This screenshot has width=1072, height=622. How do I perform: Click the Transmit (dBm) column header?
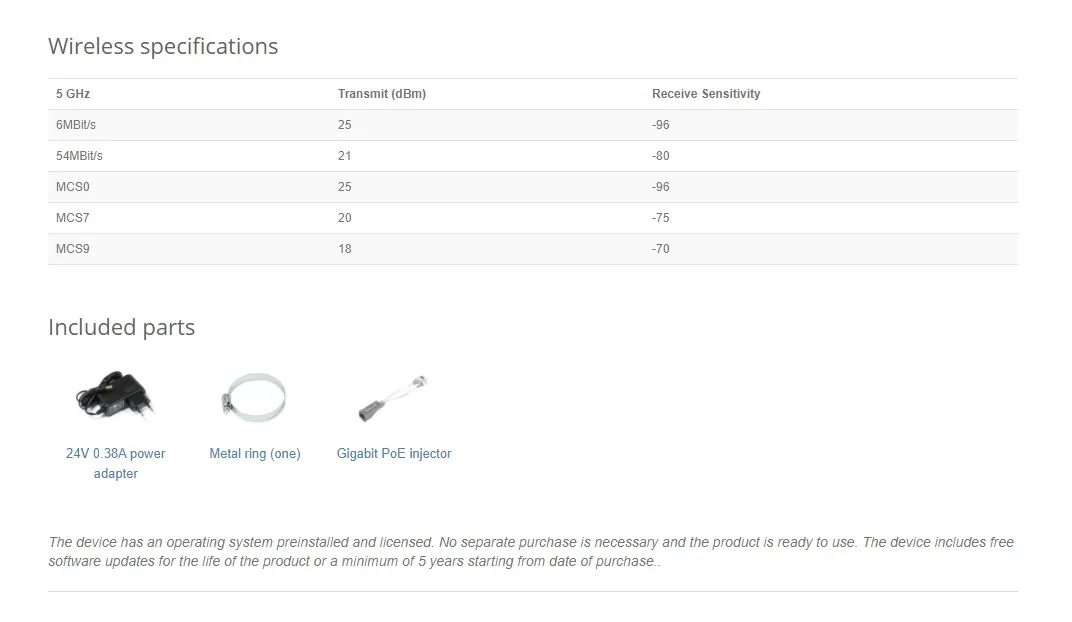click(x=382, y=94)
